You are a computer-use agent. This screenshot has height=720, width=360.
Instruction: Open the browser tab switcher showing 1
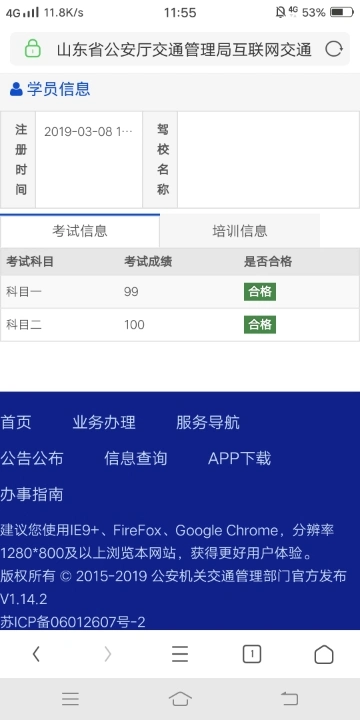[x=252, y=654]
